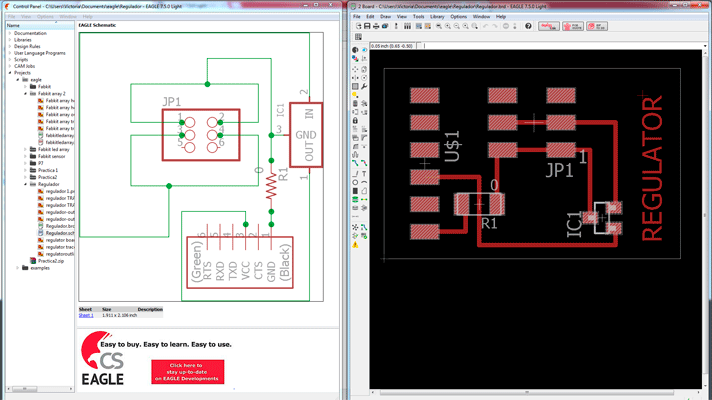Select the examples folder

36,268
